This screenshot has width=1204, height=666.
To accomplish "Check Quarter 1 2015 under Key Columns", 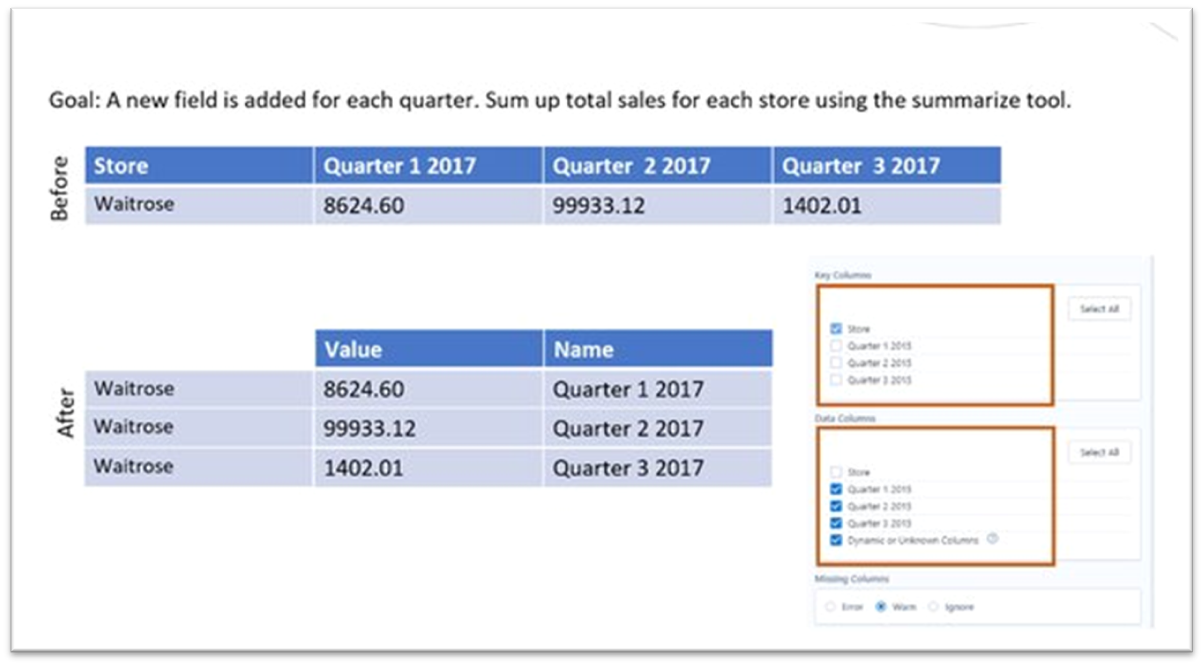I will click(x=835, y=346).
